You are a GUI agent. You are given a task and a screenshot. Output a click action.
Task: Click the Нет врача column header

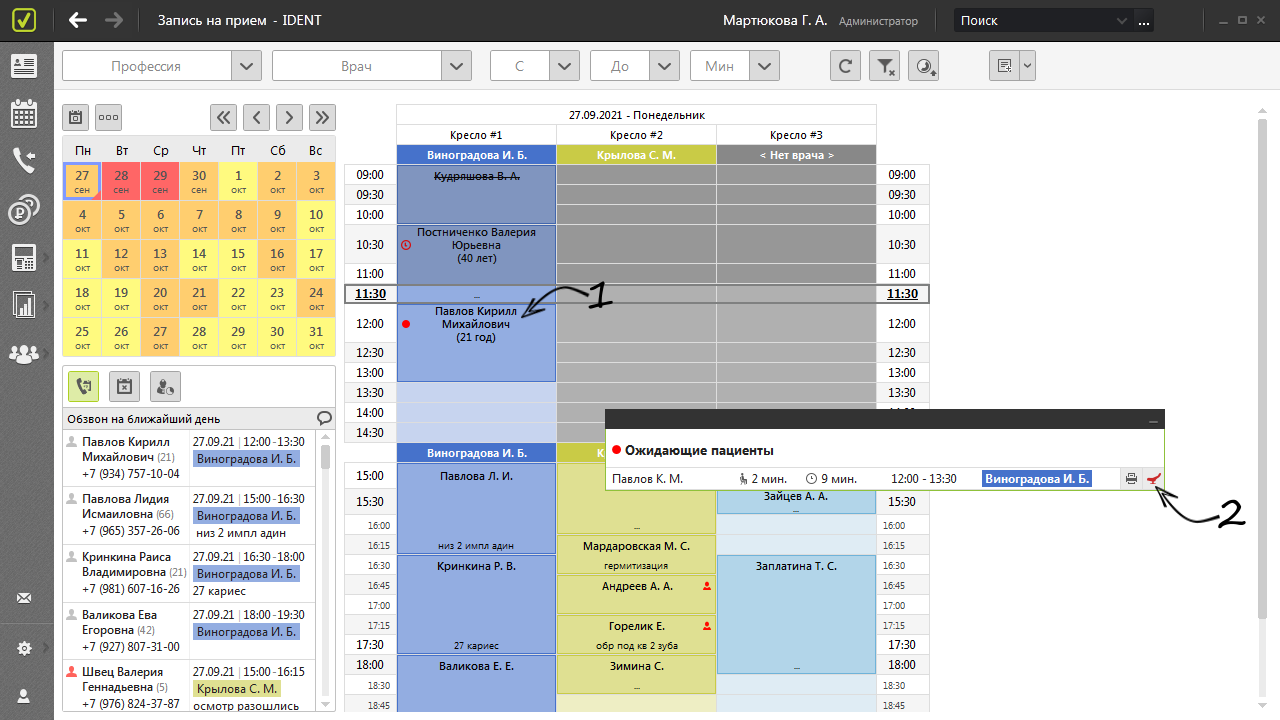tap(796, 155)
